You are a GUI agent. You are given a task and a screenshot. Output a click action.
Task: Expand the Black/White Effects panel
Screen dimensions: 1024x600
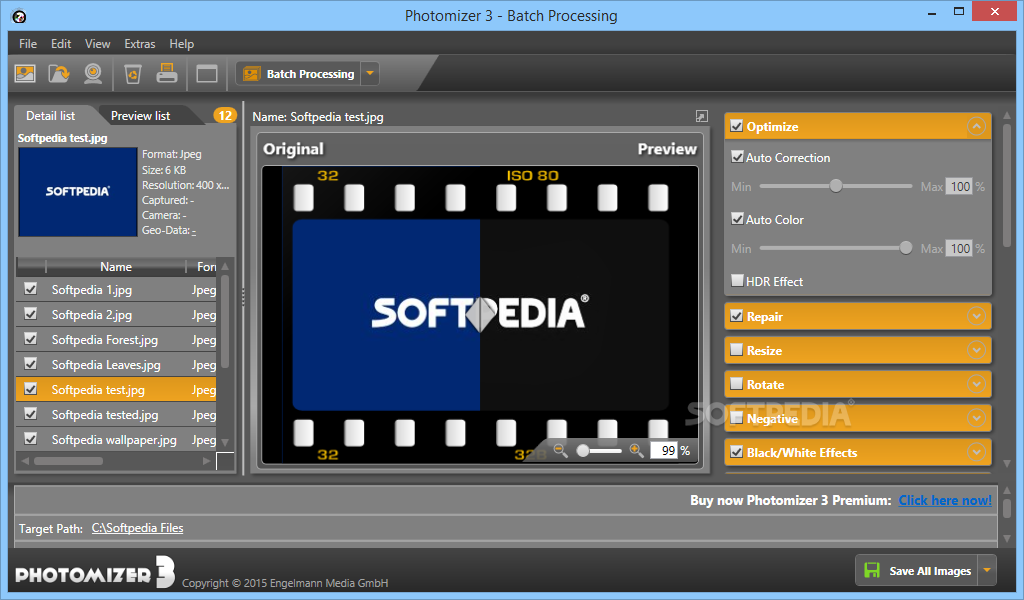pos(976,452)
